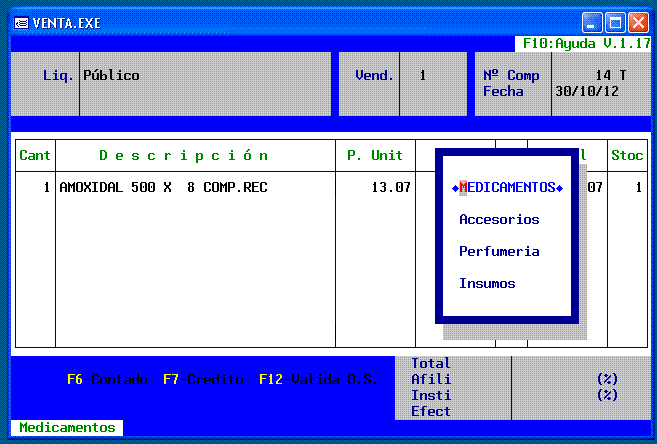657x444 pixels.
Task: Click the P. Unit column header
Action: pyautogui.click(x=374, y=155)
